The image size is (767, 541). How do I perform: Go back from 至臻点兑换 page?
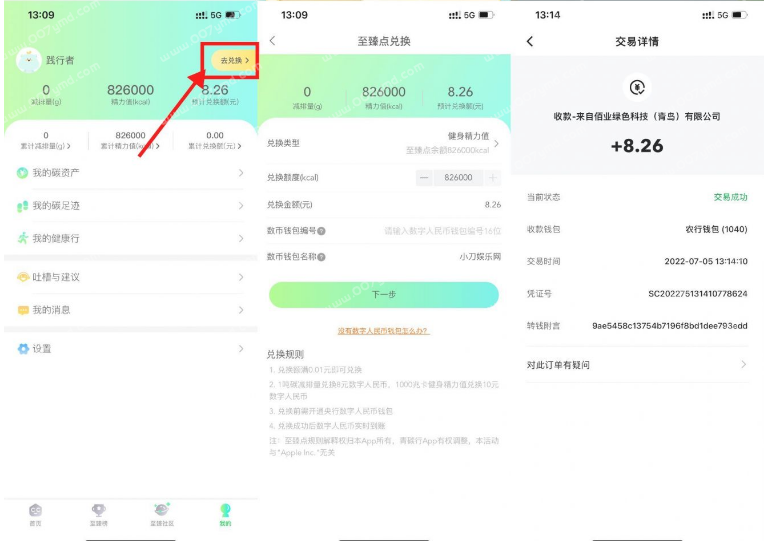[x=273, y=41]
